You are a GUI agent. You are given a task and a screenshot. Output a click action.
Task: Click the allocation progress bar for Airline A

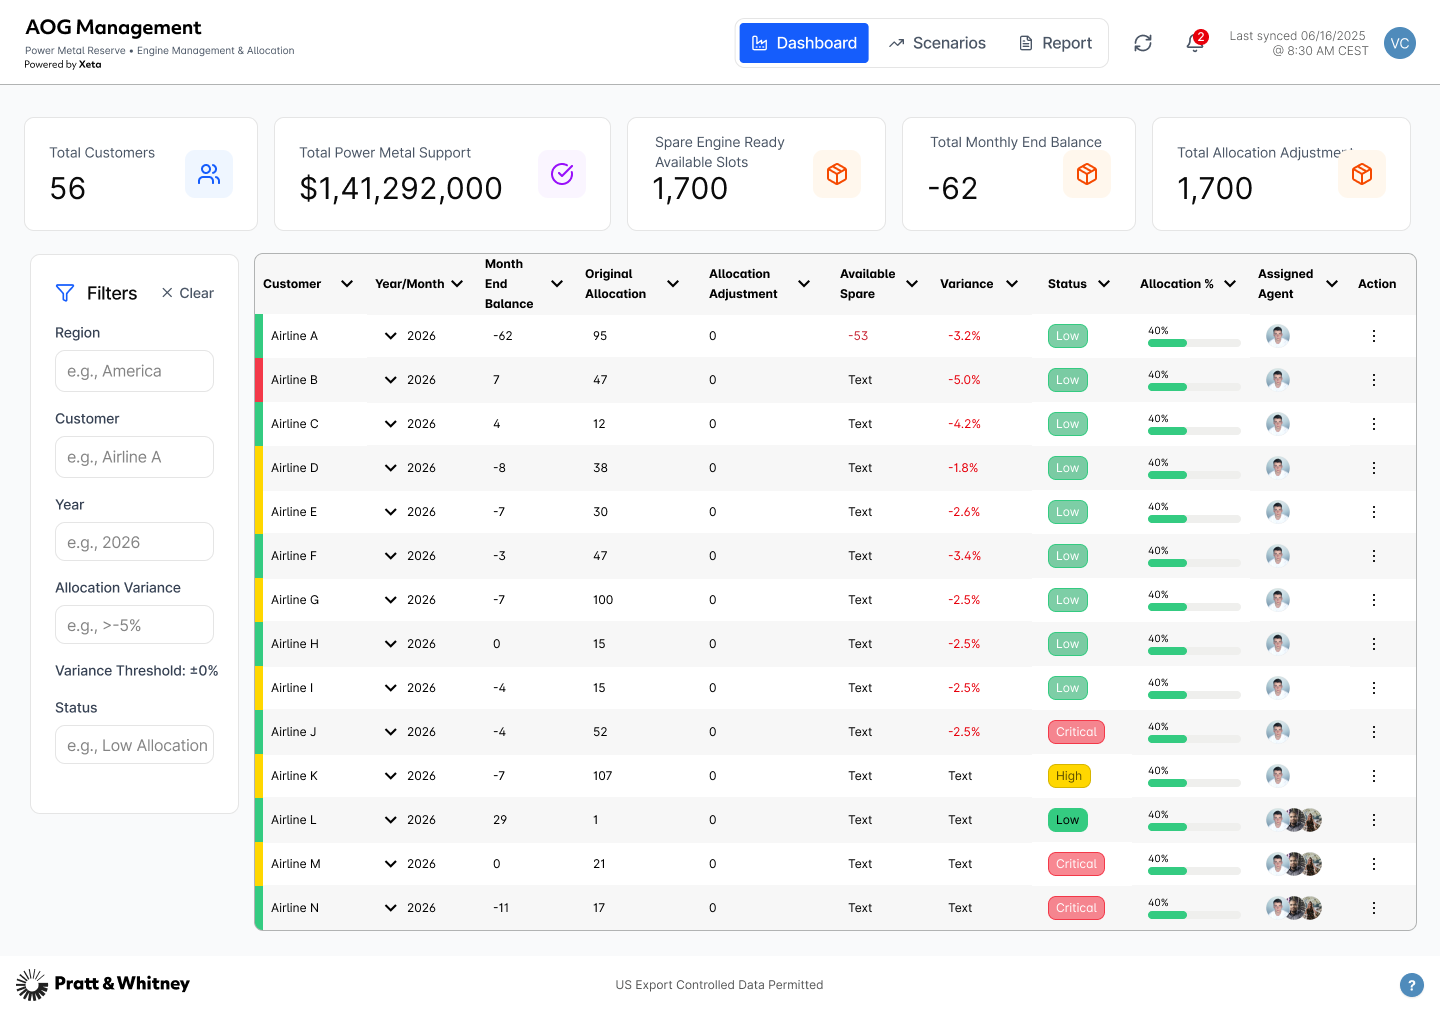(x=1194, y=343)
